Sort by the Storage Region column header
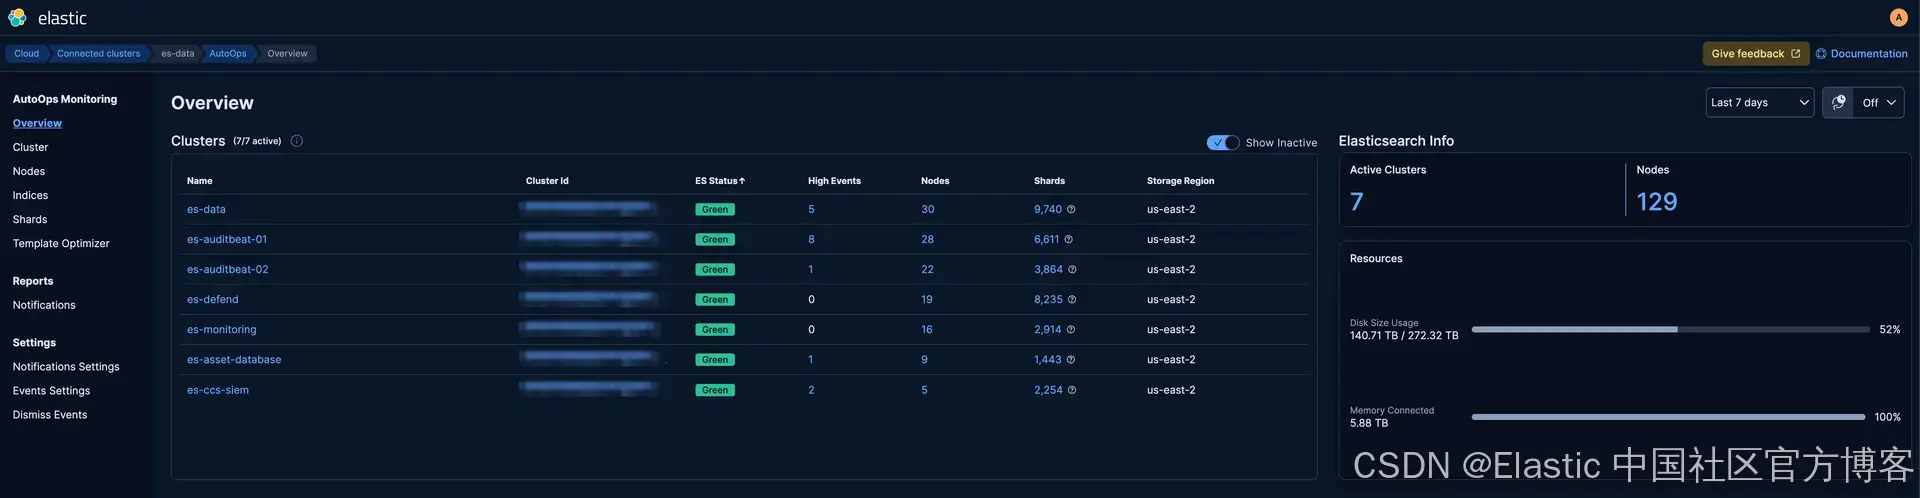Image resolution: width=1920 pixels, height=498 pixels. 1180,181
